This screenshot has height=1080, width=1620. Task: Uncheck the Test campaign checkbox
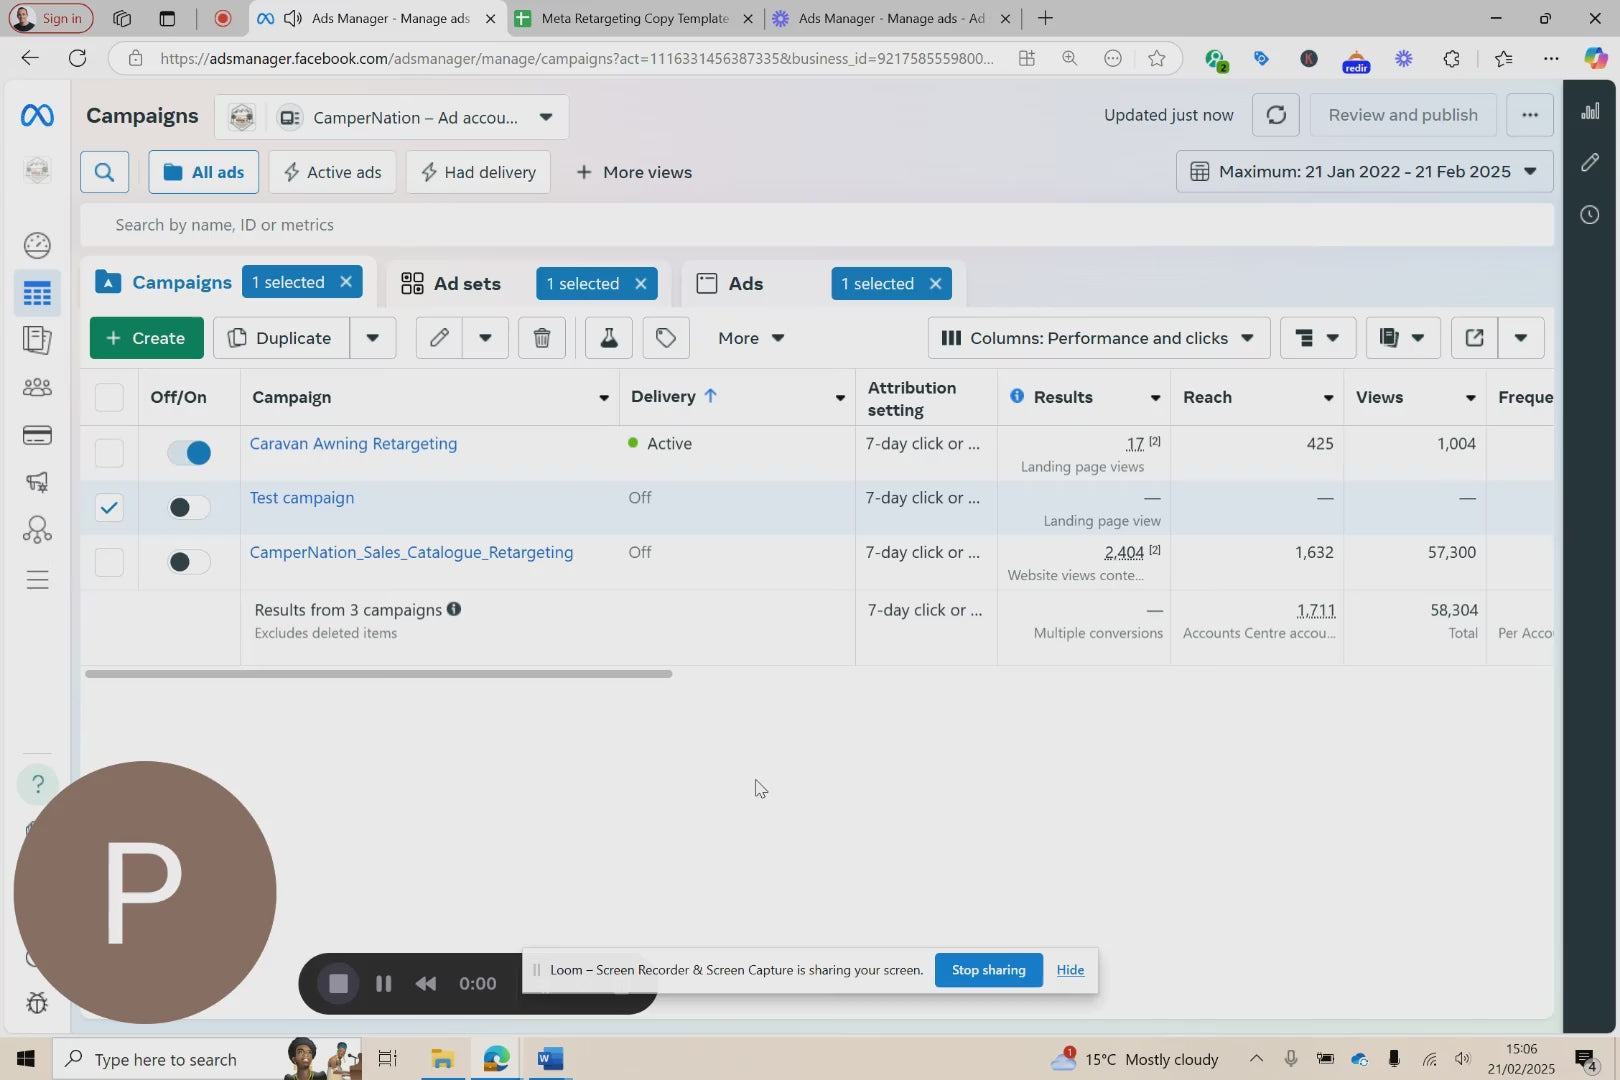pyautogui.click(x=109, y=507)
